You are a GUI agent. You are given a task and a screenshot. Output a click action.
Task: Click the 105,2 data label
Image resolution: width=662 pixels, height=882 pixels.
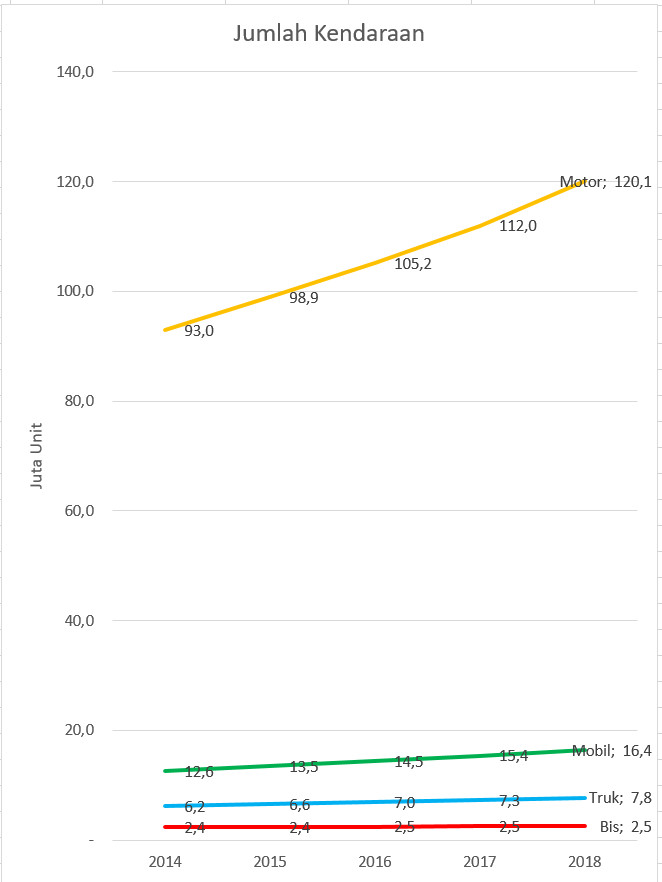coord(413,264)
